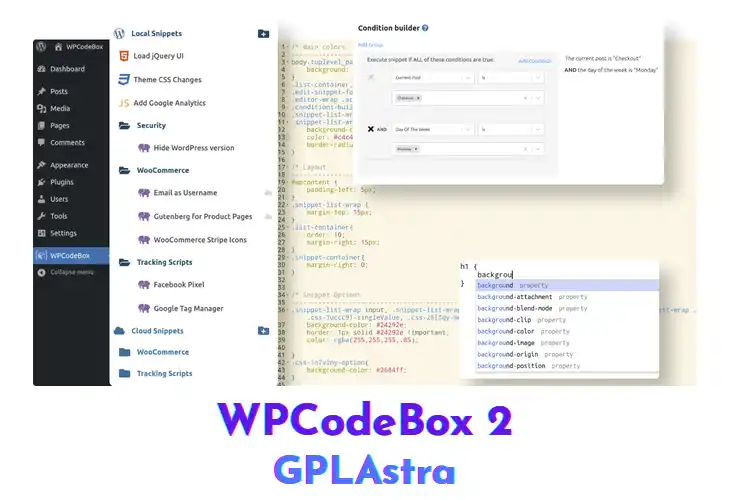
Task: Open the Gutenberg for Product Pages snippet
Action: point(203,216)
